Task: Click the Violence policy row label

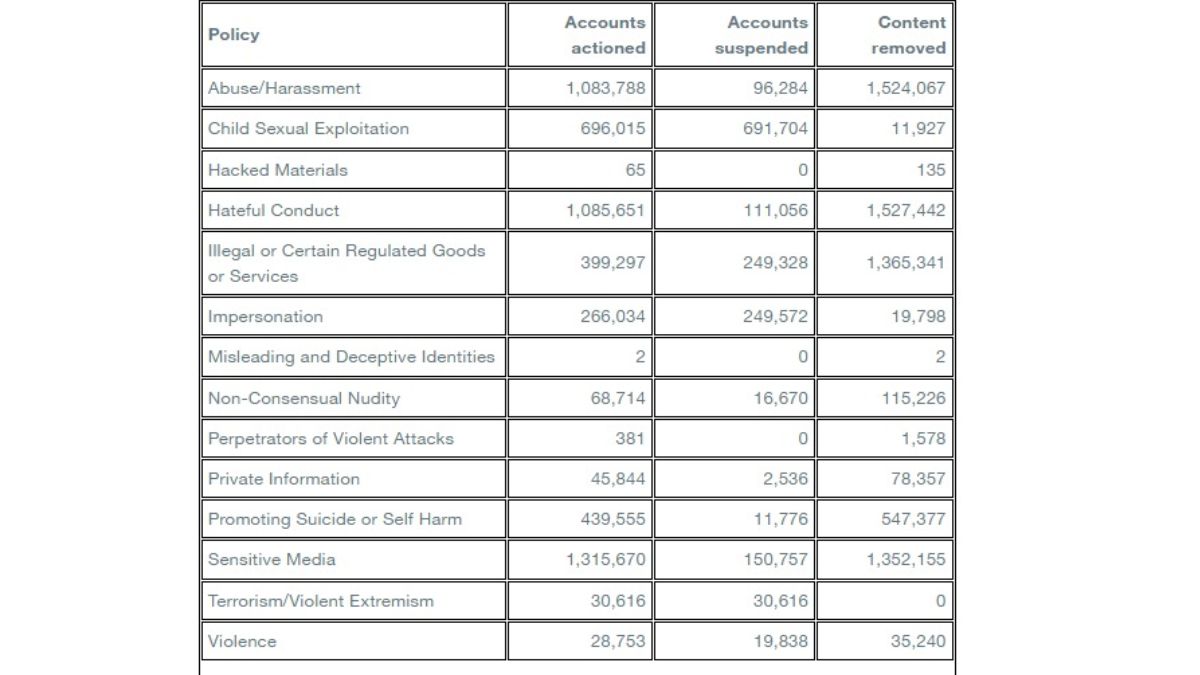Action: (242, 642)
